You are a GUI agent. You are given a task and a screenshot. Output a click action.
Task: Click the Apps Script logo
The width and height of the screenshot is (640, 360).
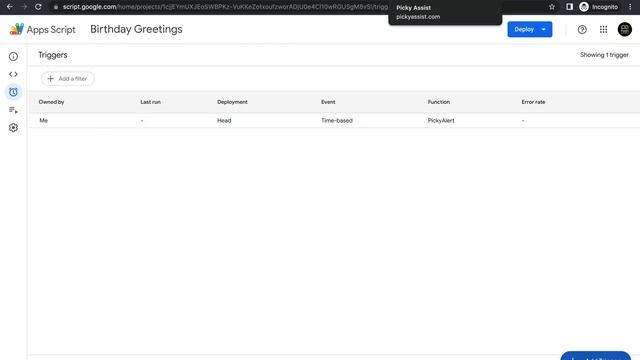tap(42, 29)
